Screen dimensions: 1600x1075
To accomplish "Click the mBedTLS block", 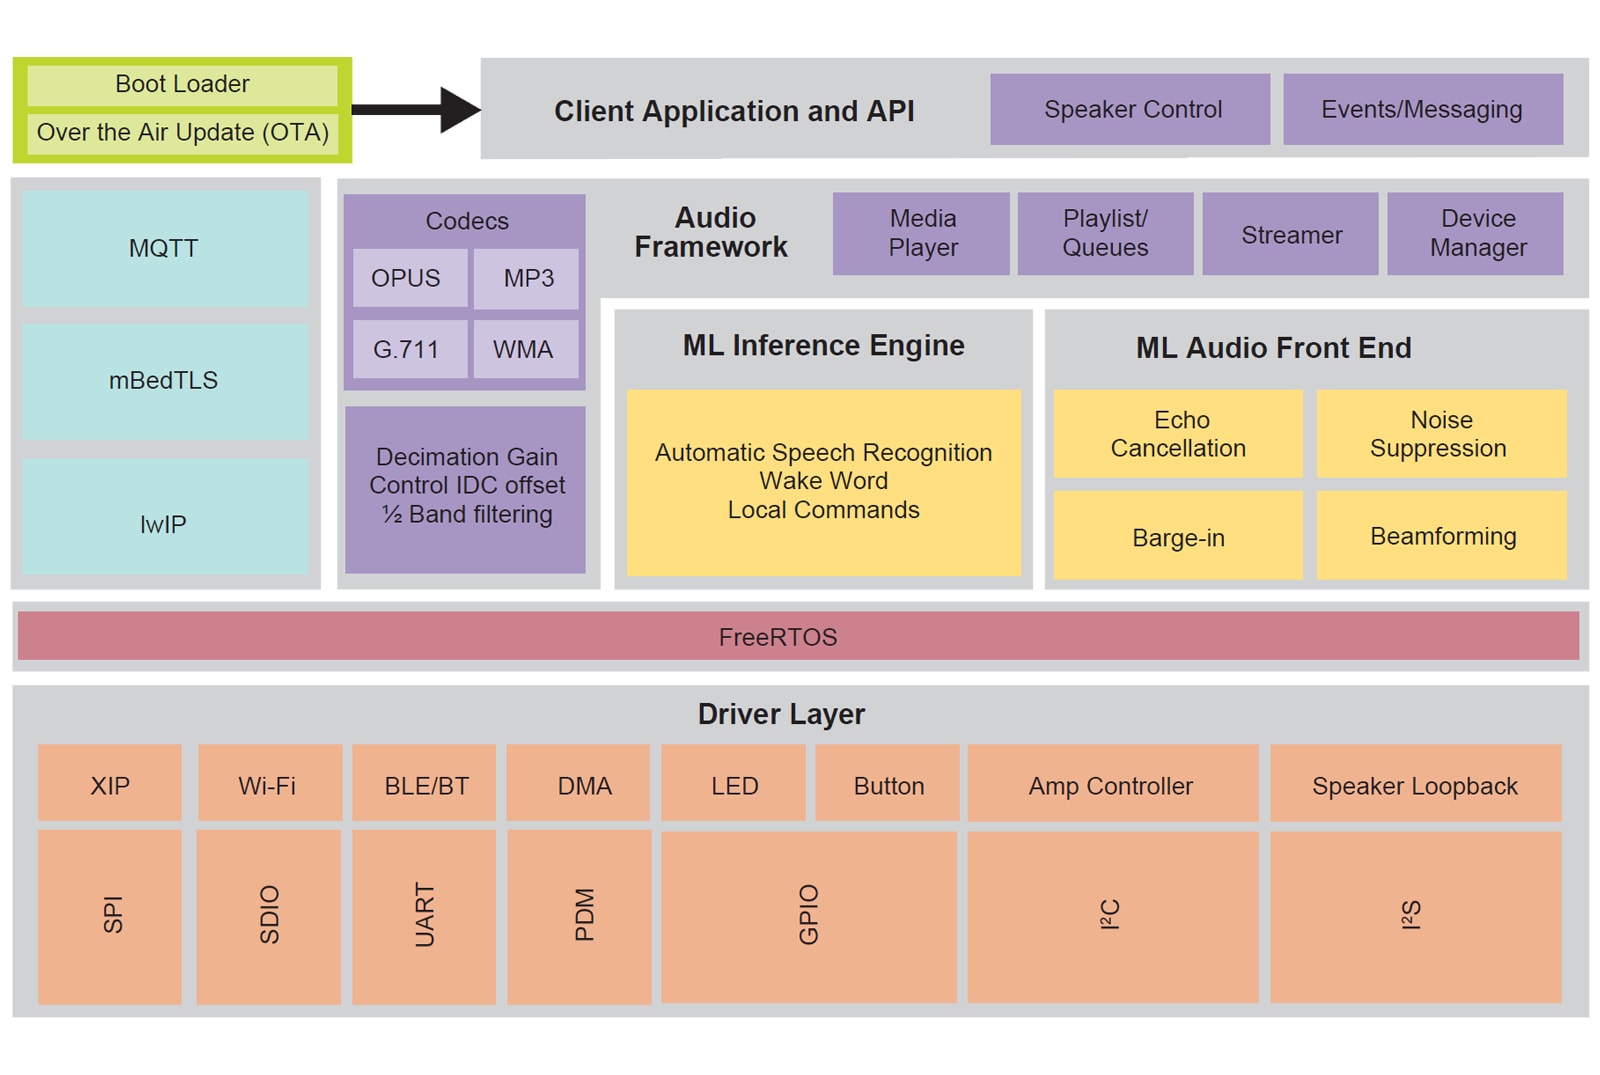I will pos(165,381).
